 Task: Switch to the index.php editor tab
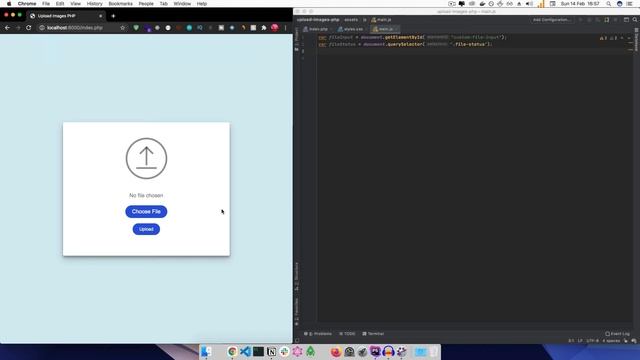coord(316,29)
